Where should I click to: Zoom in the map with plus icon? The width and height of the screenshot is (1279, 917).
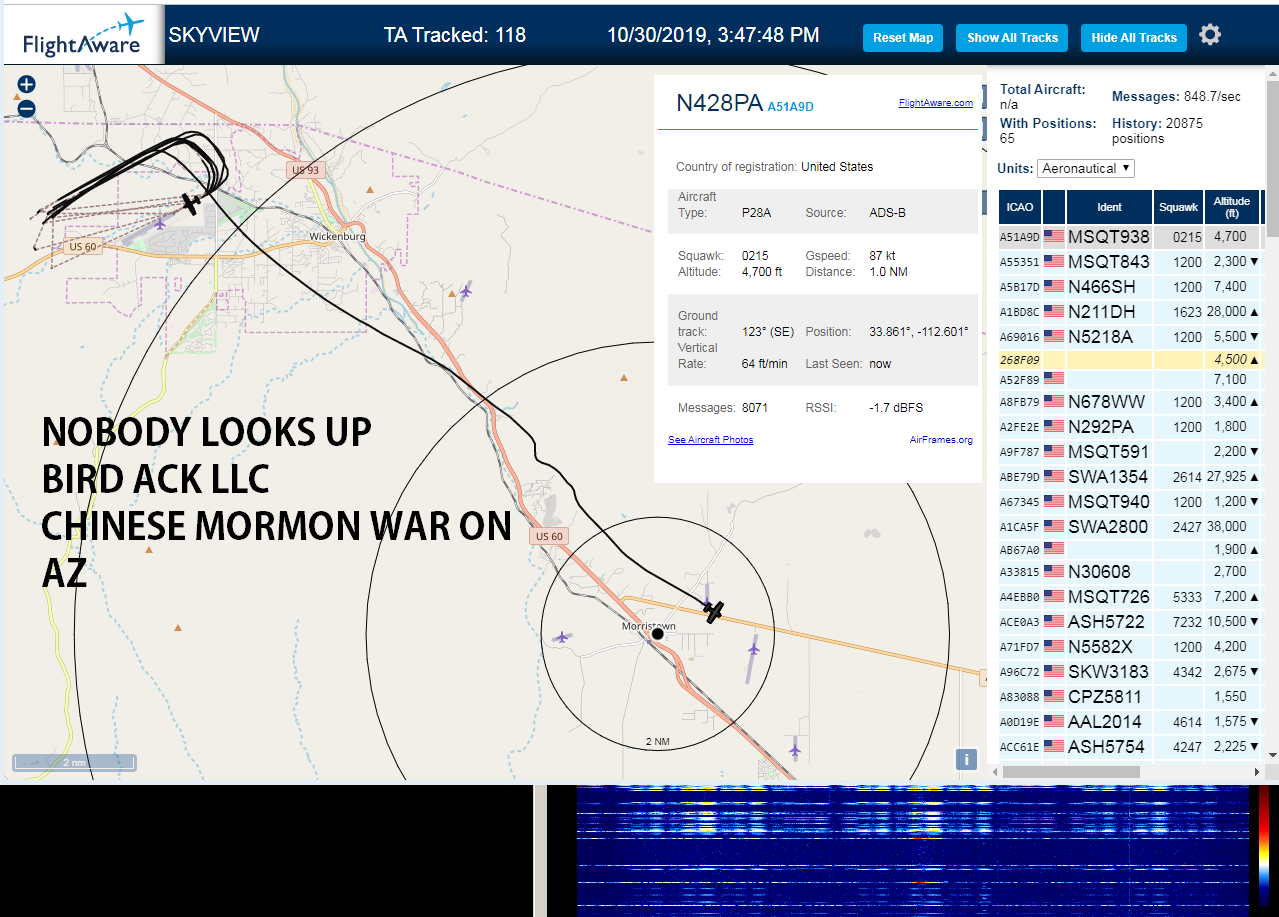tap(27, 85)
